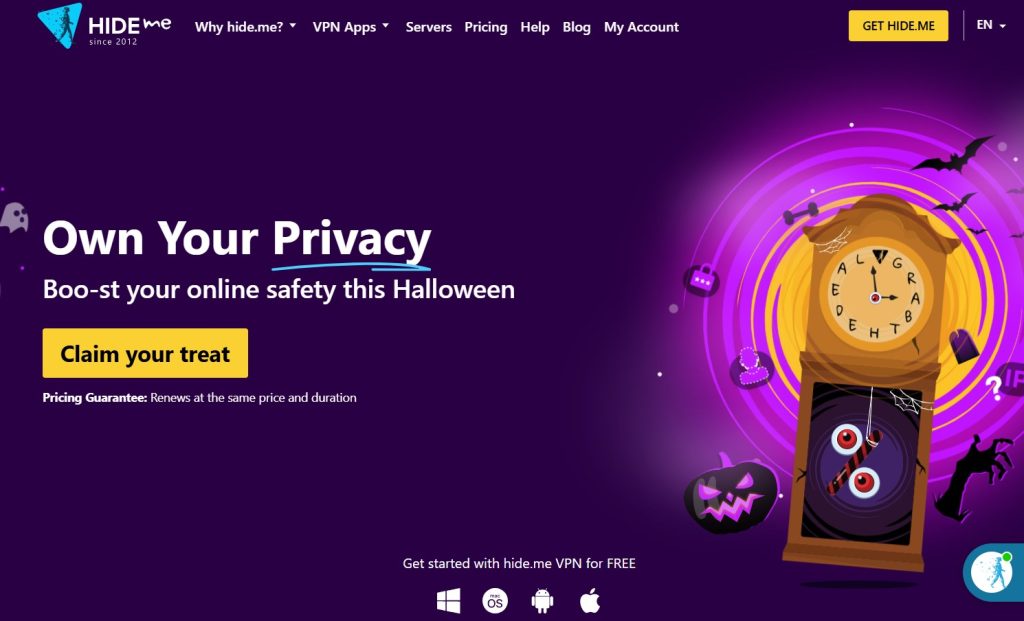Select the macOS download icon

pyautogui.click(x=495, y=601)
